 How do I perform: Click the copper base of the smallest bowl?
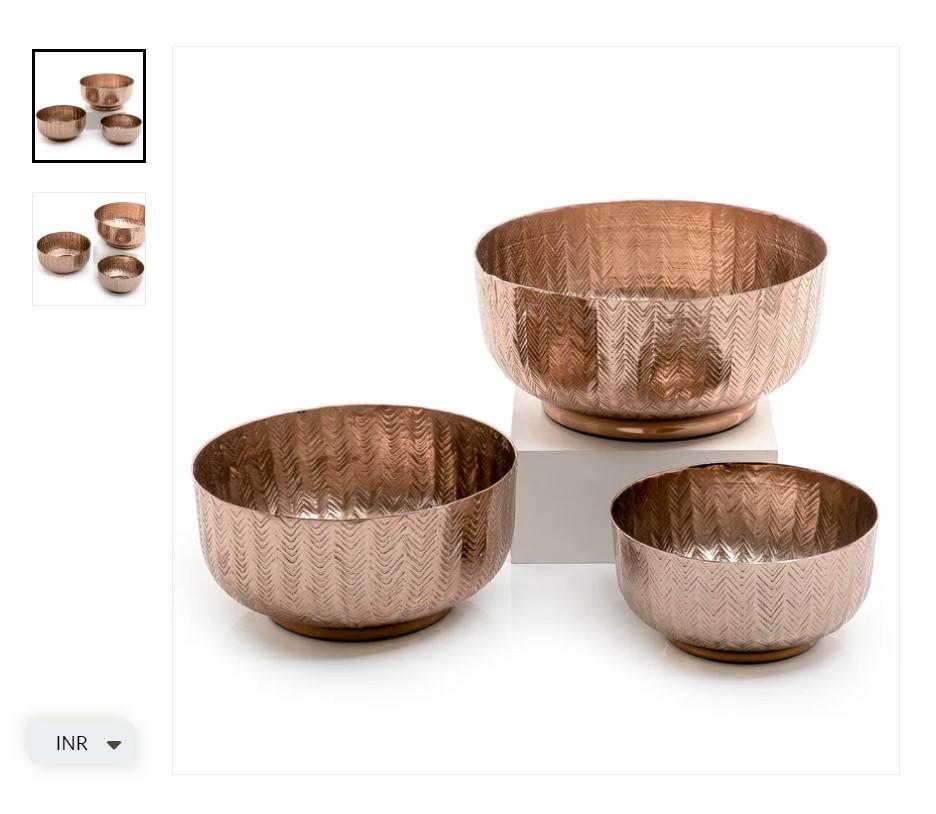tap(742, 651)
